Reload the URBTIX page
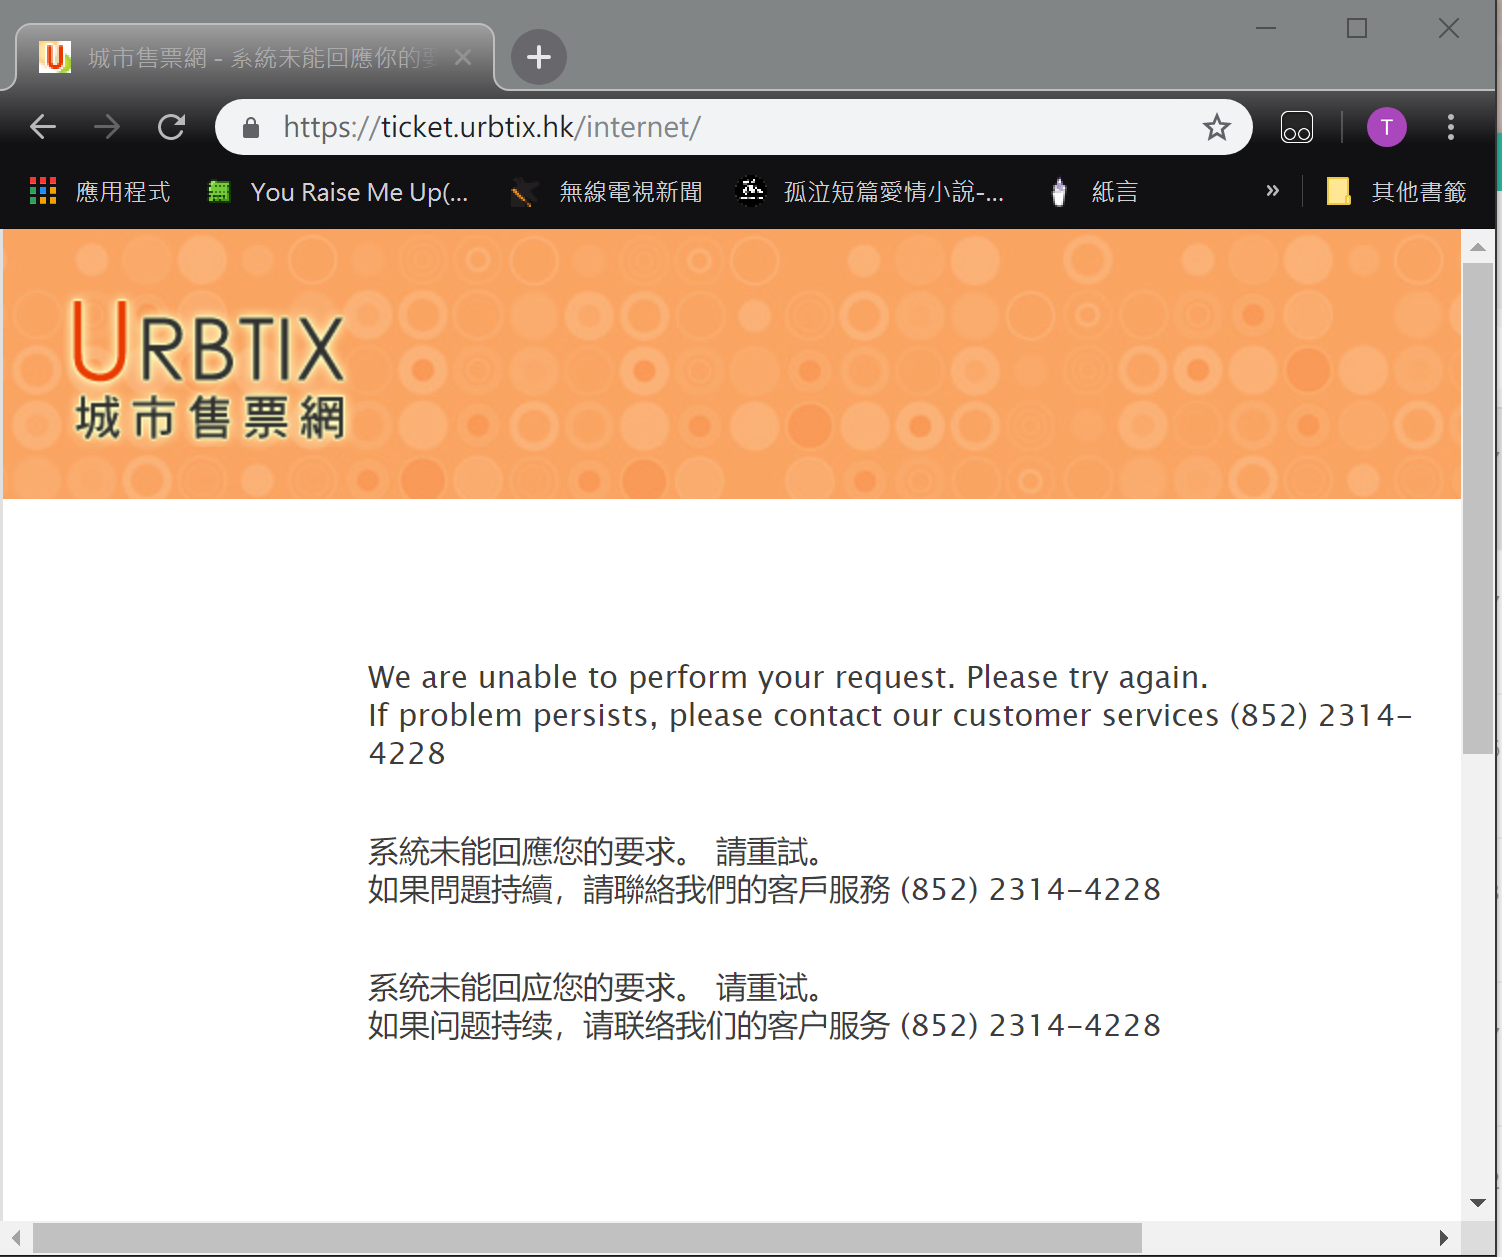 pos(172,127)
